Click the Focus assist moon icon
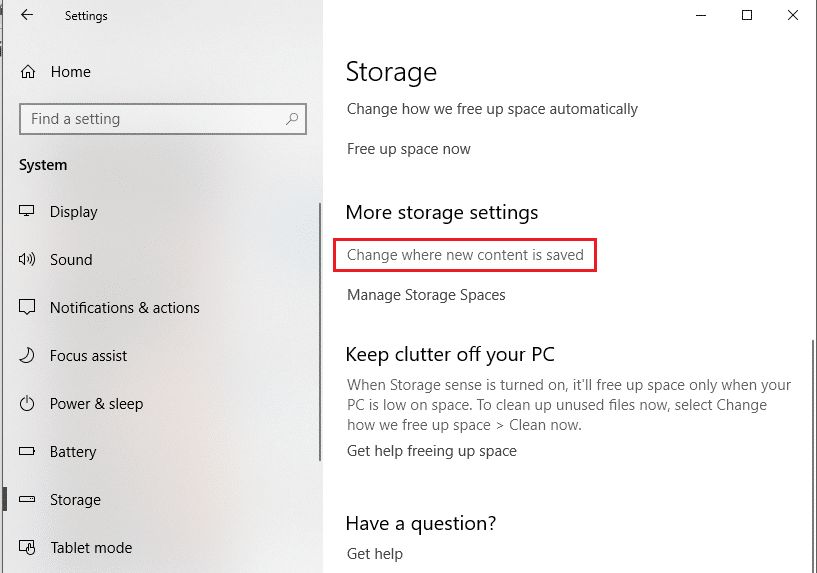Screen dimensions: 817x573 (28, 356)
